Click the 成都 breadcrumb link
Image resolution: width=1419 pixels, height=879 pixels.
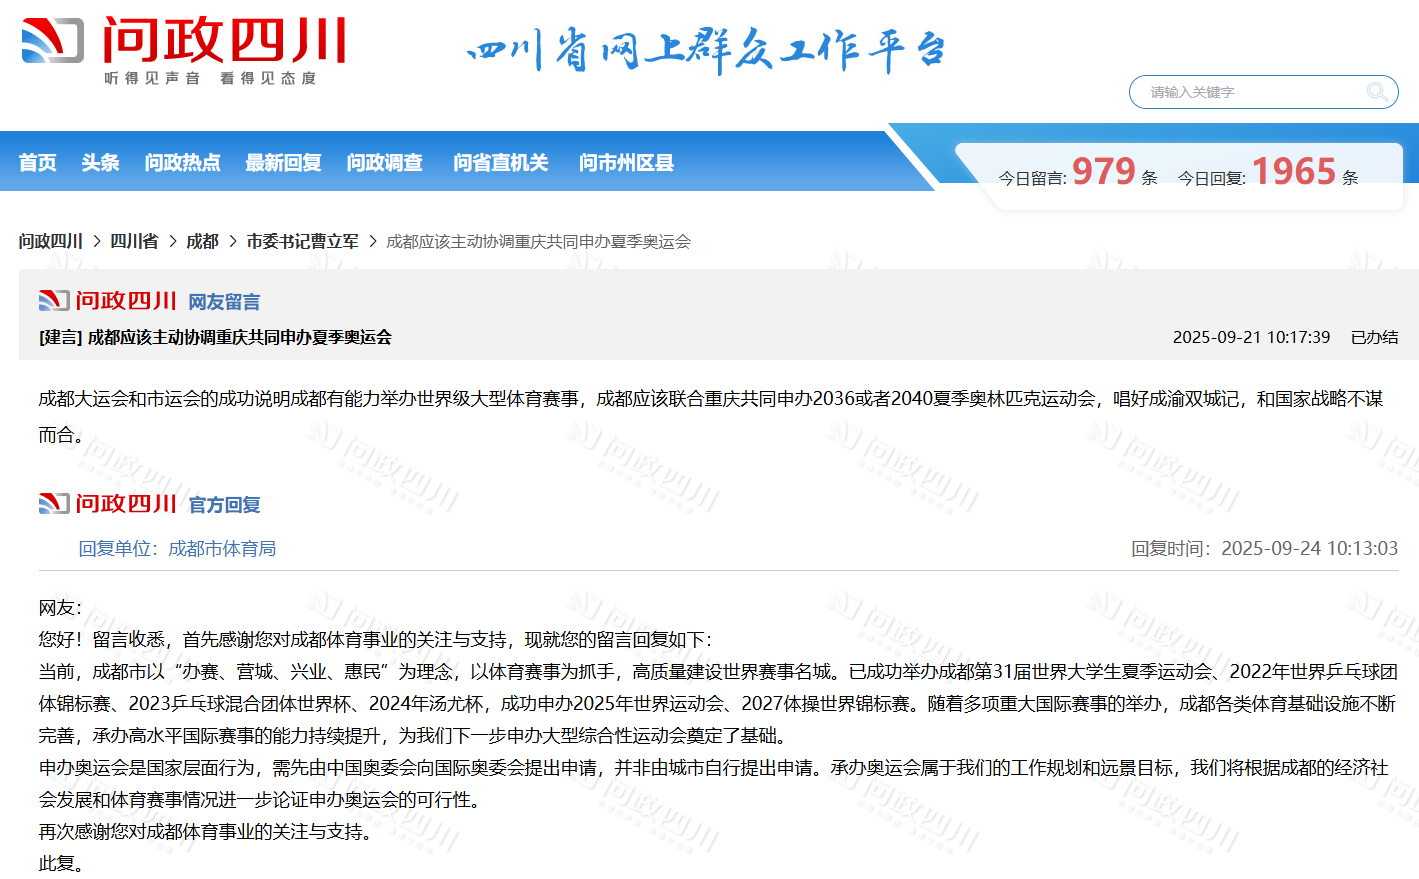[202, 242]
